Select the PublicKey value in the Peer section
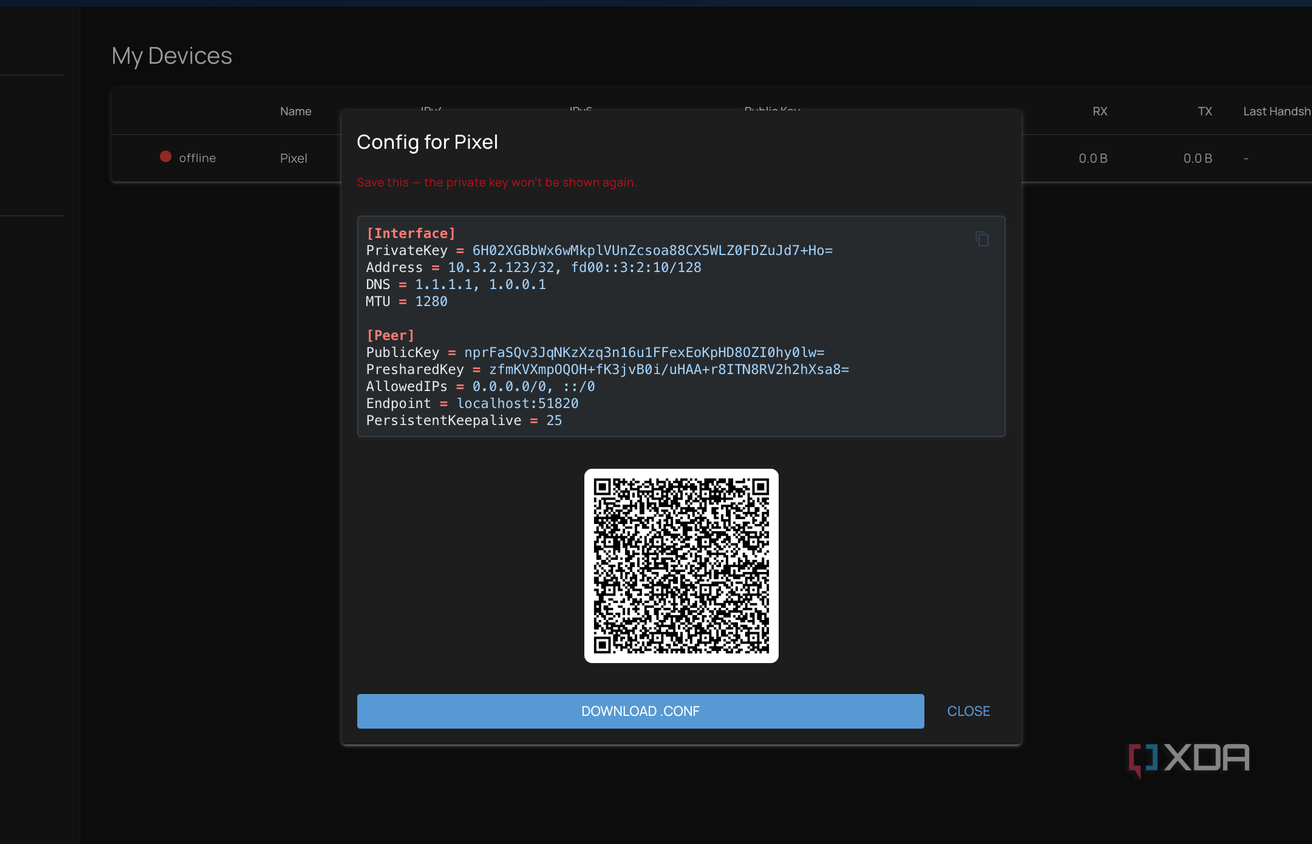The width and height of the screenshot is (1312, 844). [x=644, y=352]
